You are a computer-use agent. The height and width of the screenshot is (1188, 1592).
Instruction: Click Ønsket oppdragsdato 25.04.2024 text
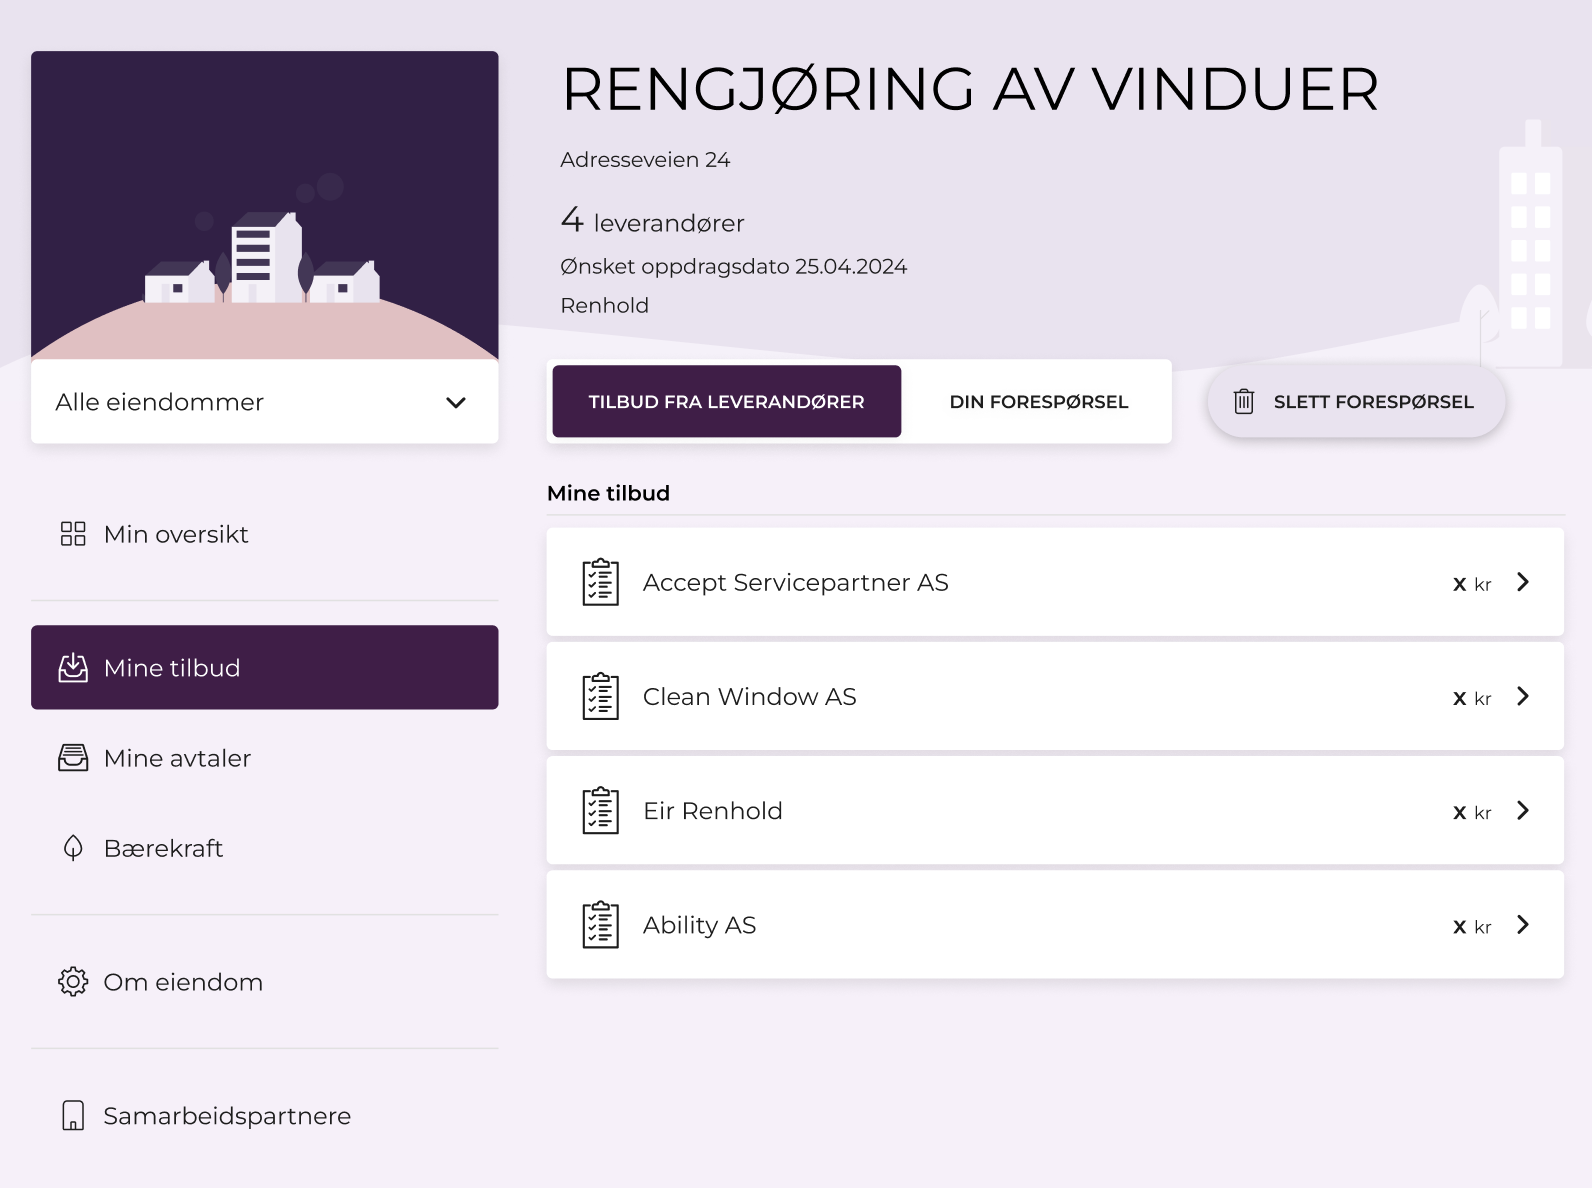tap(733, 267)
